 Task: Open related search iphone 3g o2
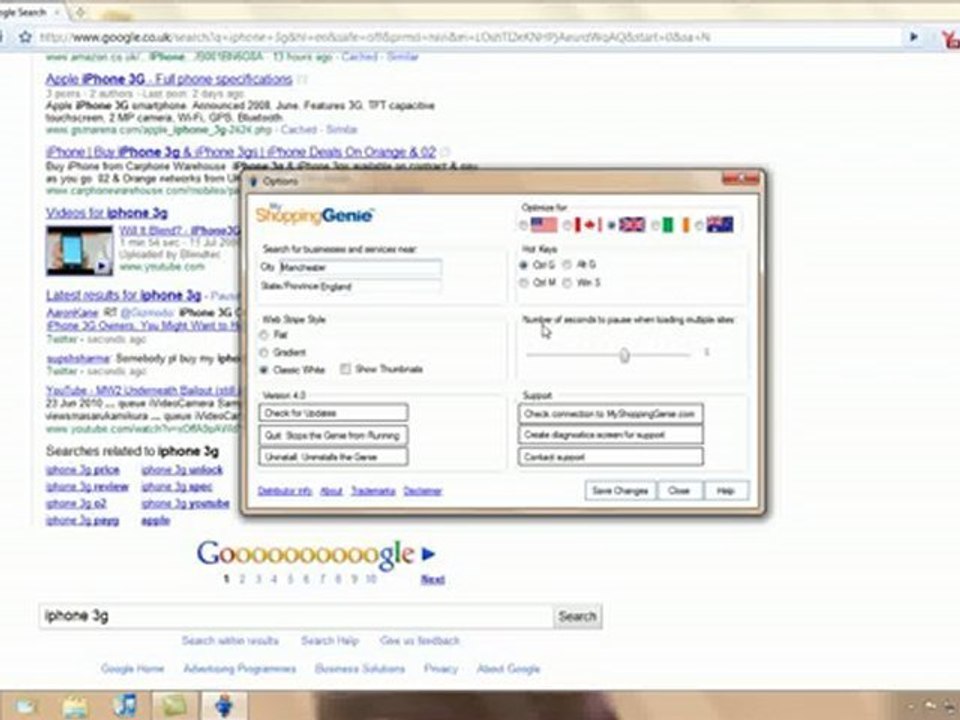click(x=76, y=504)
